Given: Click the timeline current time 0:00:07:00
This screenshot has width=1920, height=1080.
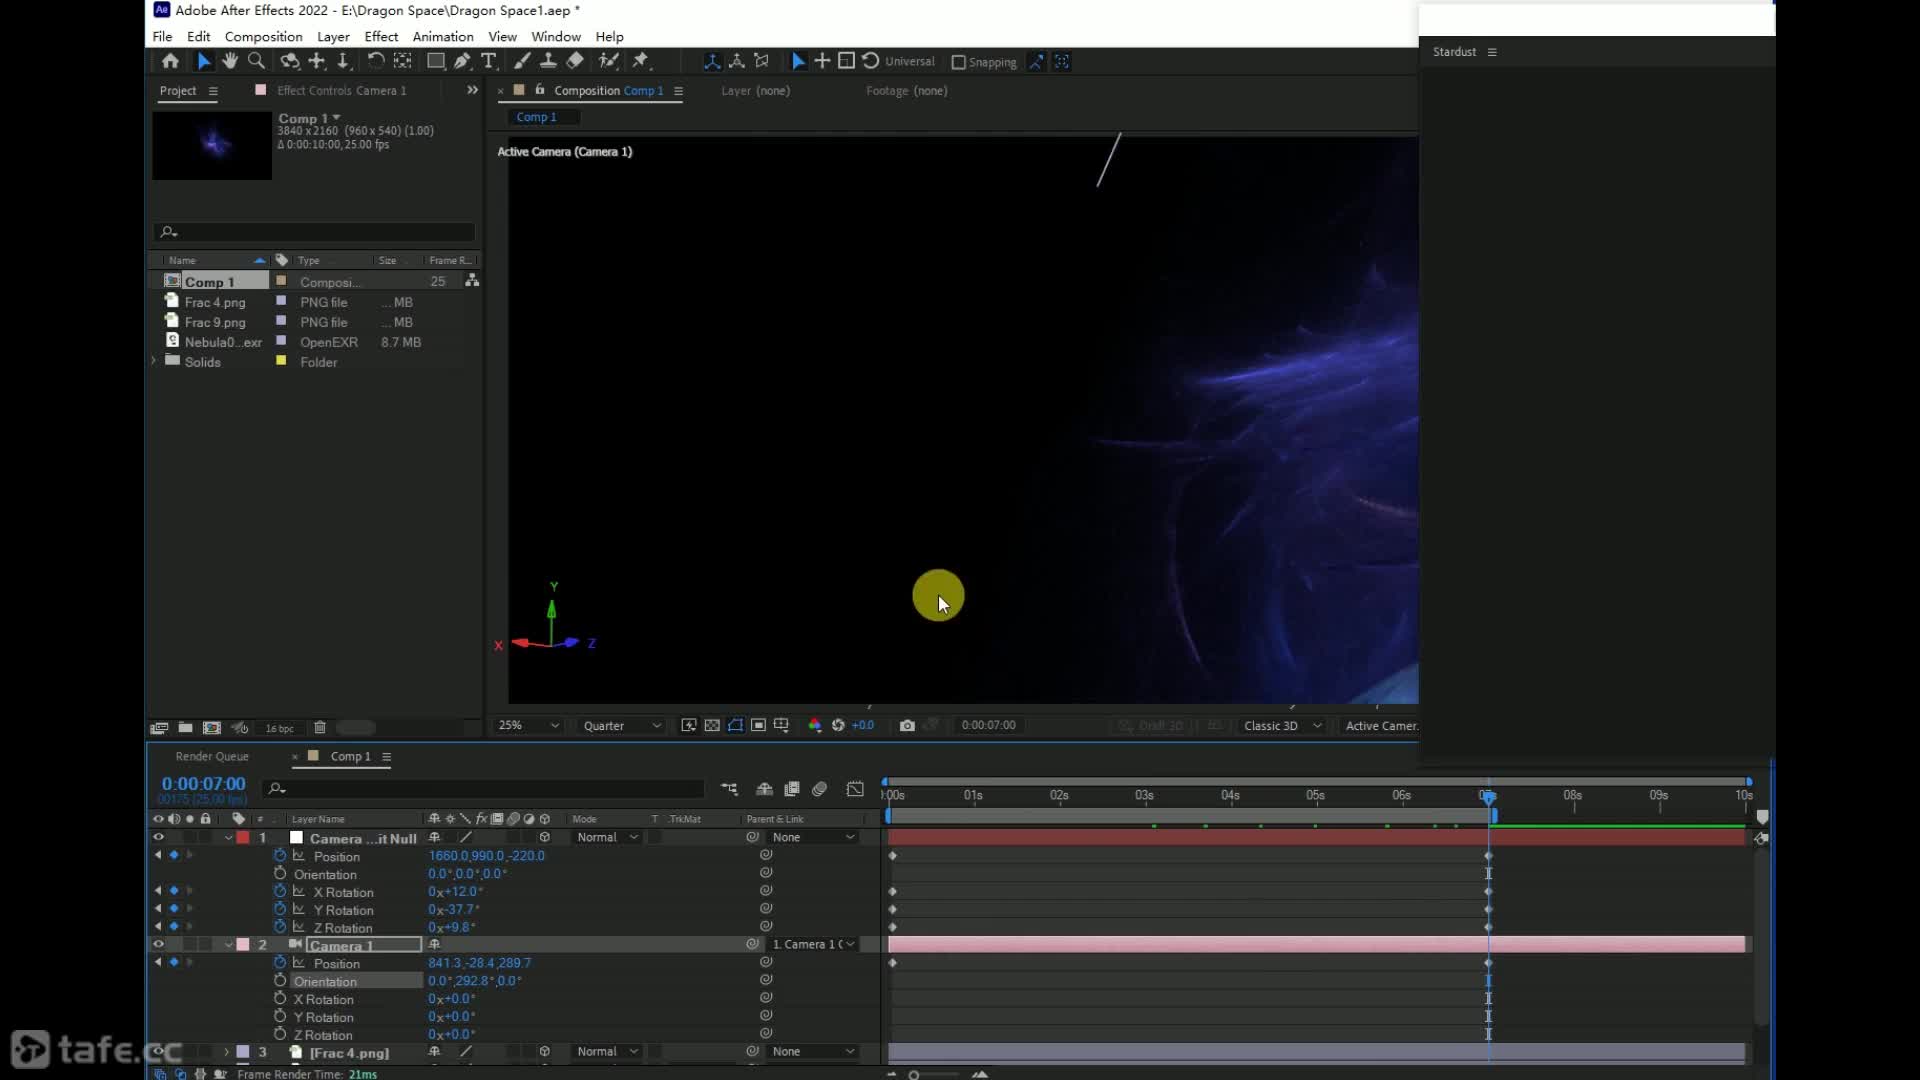Looking at the screenshot, I should coord(203,784).
